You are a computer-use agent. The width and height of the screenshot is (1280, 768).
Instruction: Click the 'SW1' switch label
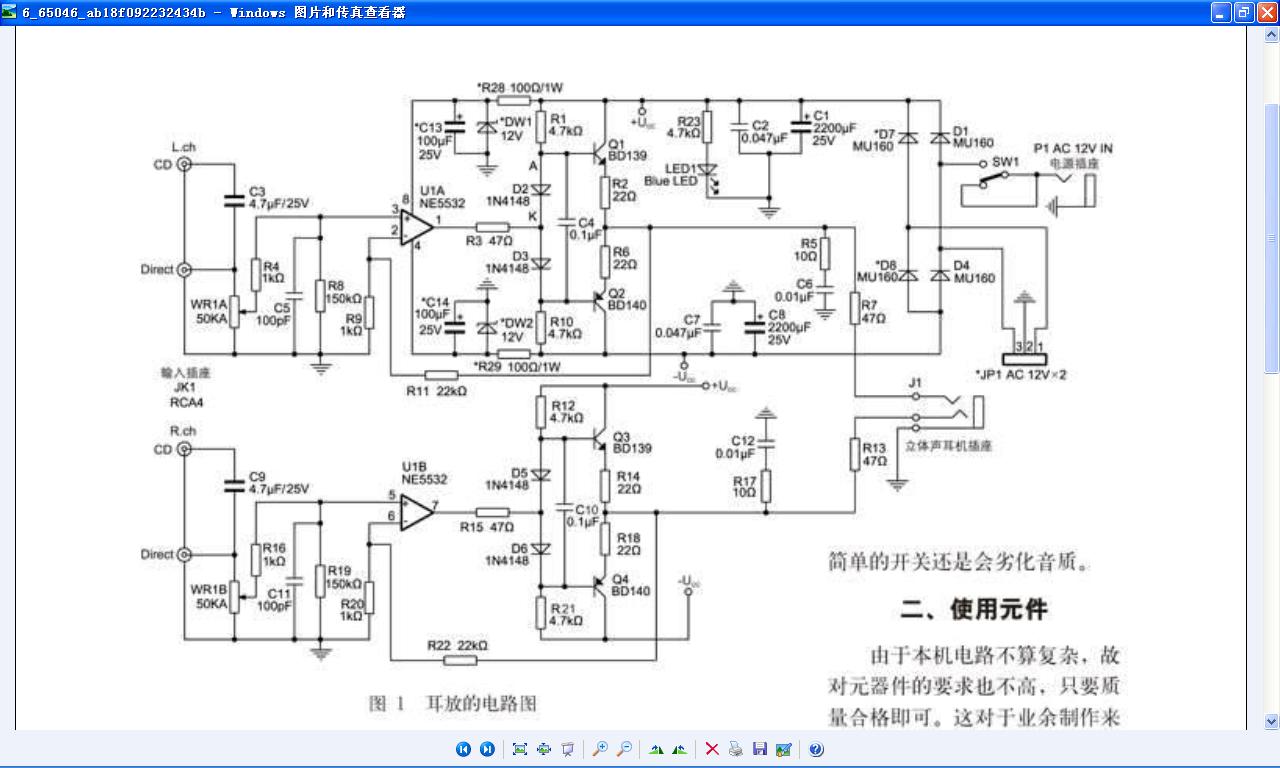tap(1005, 161)
